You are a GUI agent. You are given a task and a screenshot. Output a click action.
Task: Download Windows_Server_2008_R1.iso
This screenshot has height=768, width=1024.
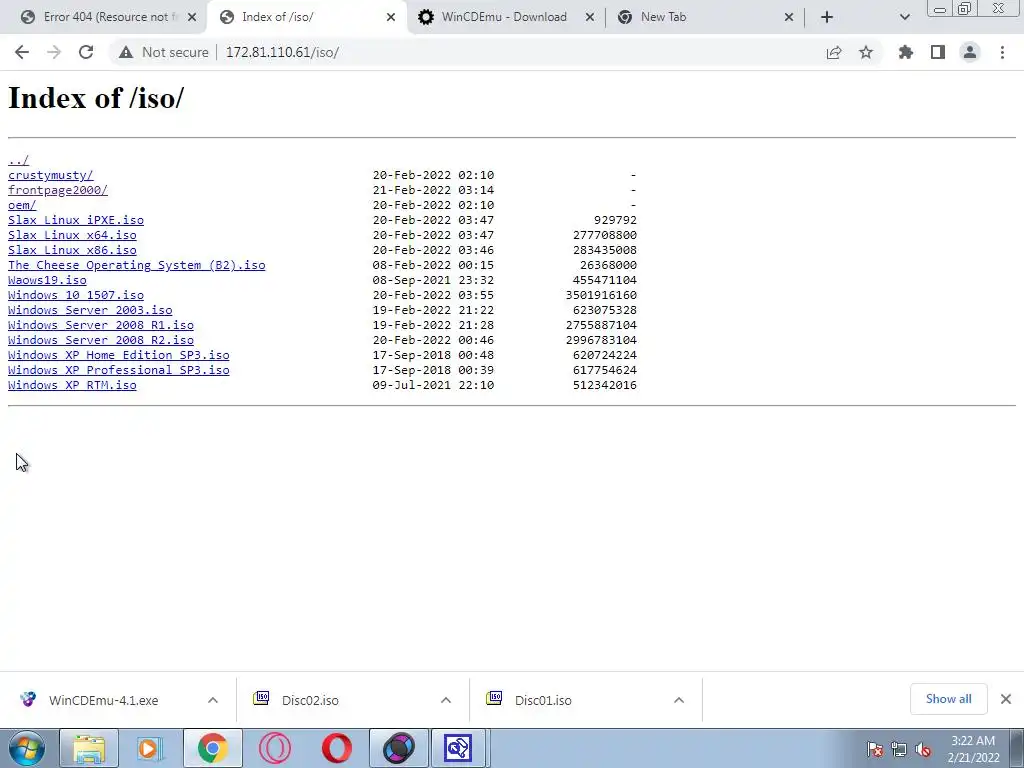coord(101,325)
